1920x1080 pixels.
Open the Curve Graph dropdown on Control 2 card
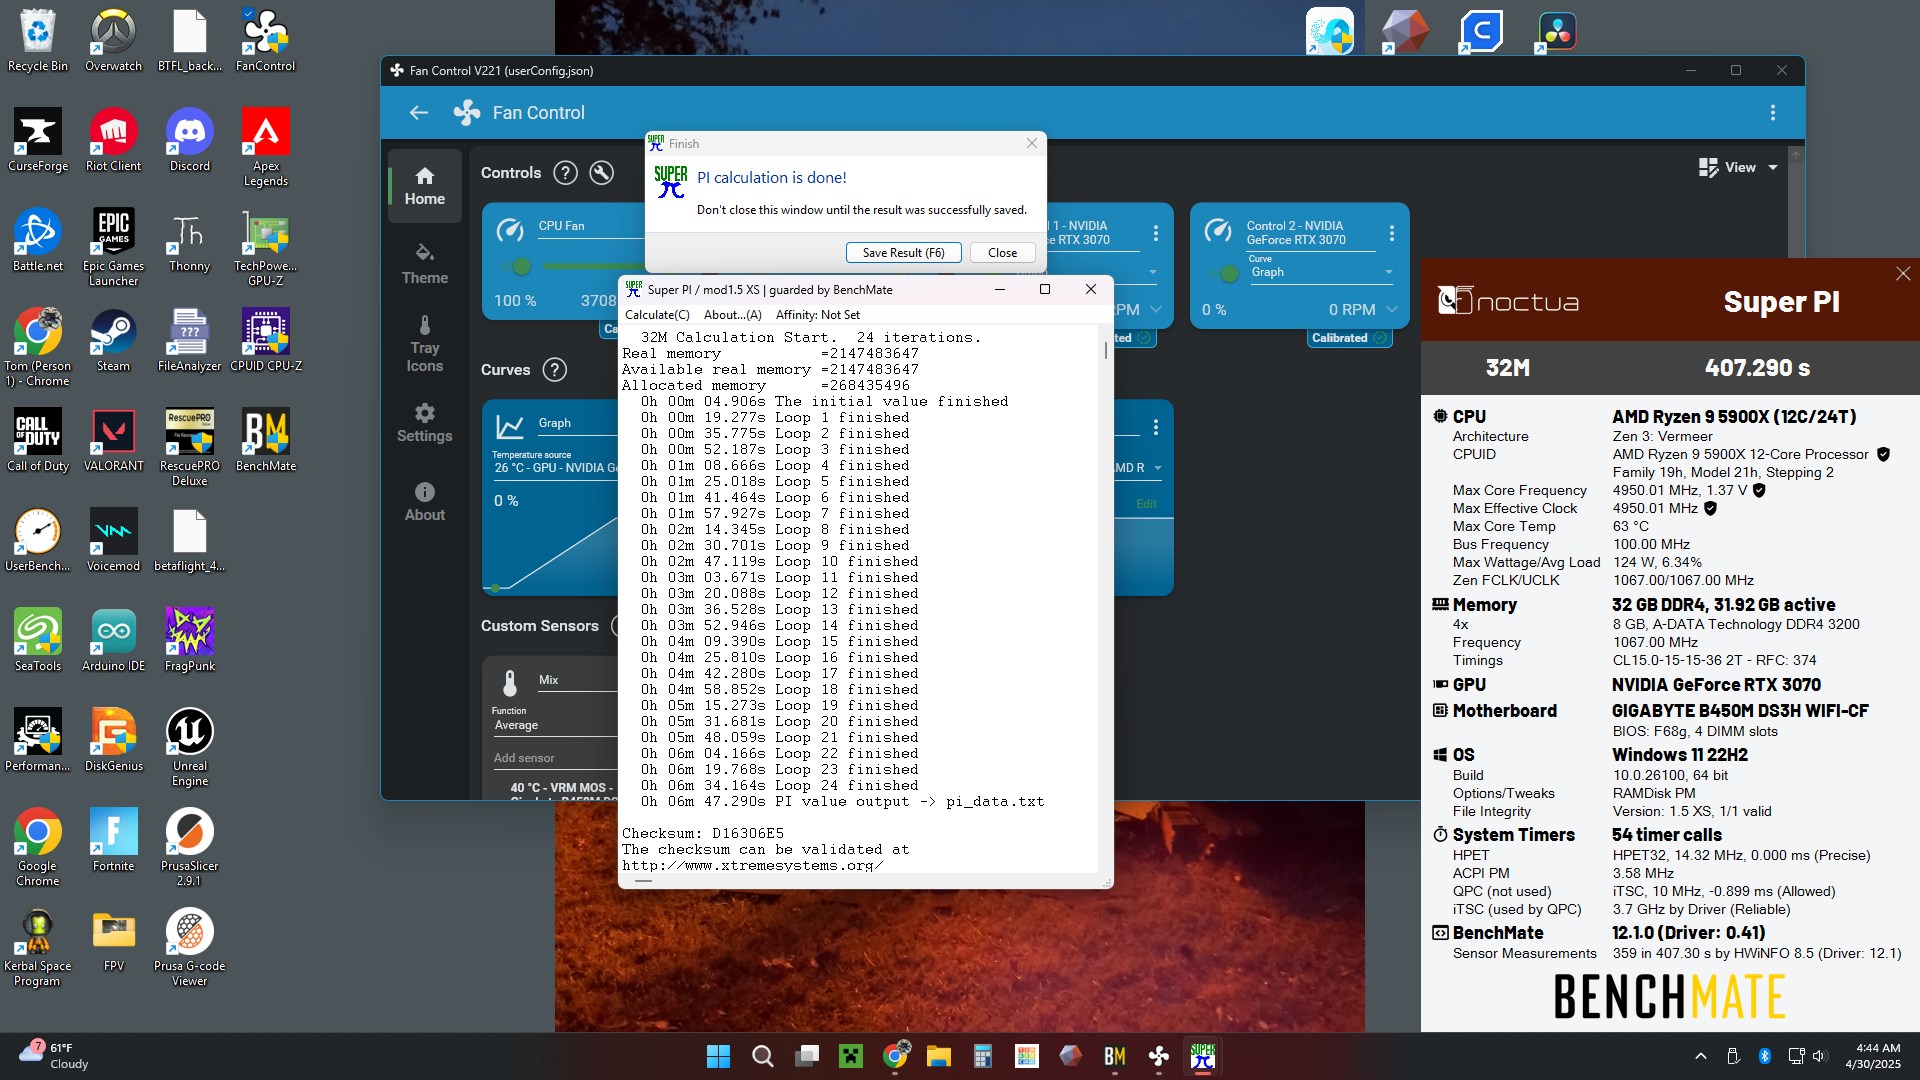pos(1321,272)
